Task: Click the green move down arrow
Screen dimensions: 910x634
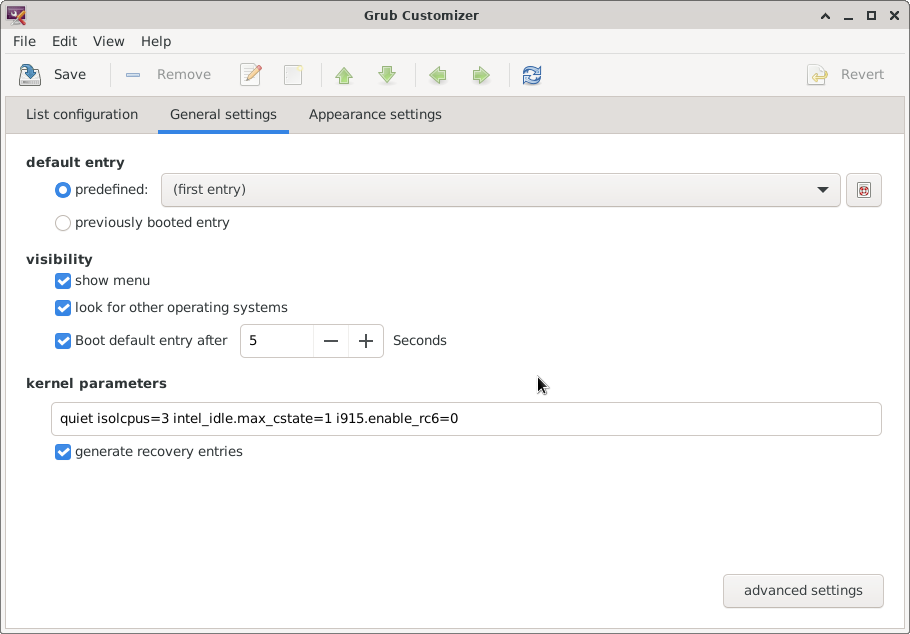Action: [387, 75]
